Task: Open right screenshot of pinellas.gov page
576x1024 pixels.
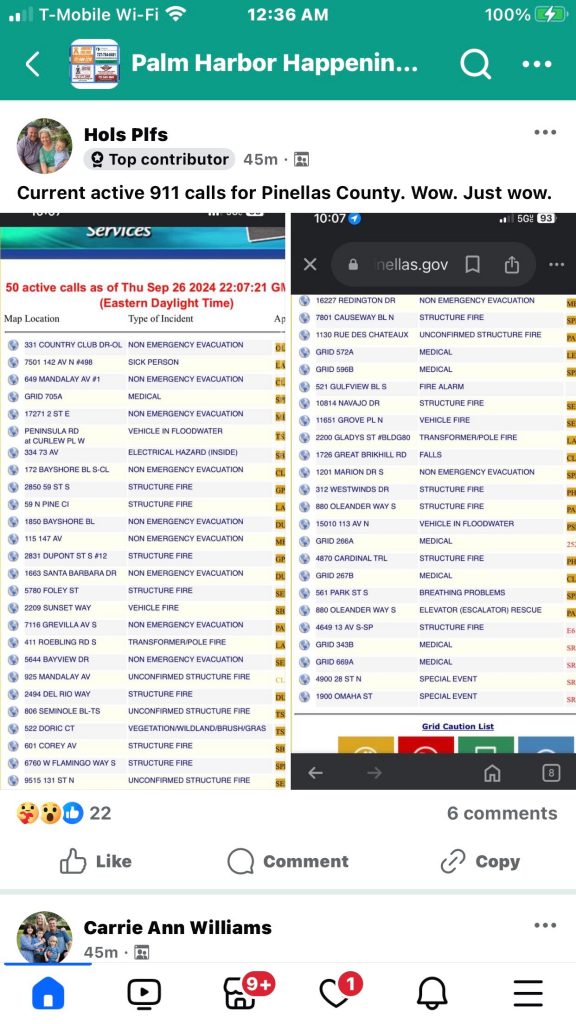Action: (x=433, y=501)
